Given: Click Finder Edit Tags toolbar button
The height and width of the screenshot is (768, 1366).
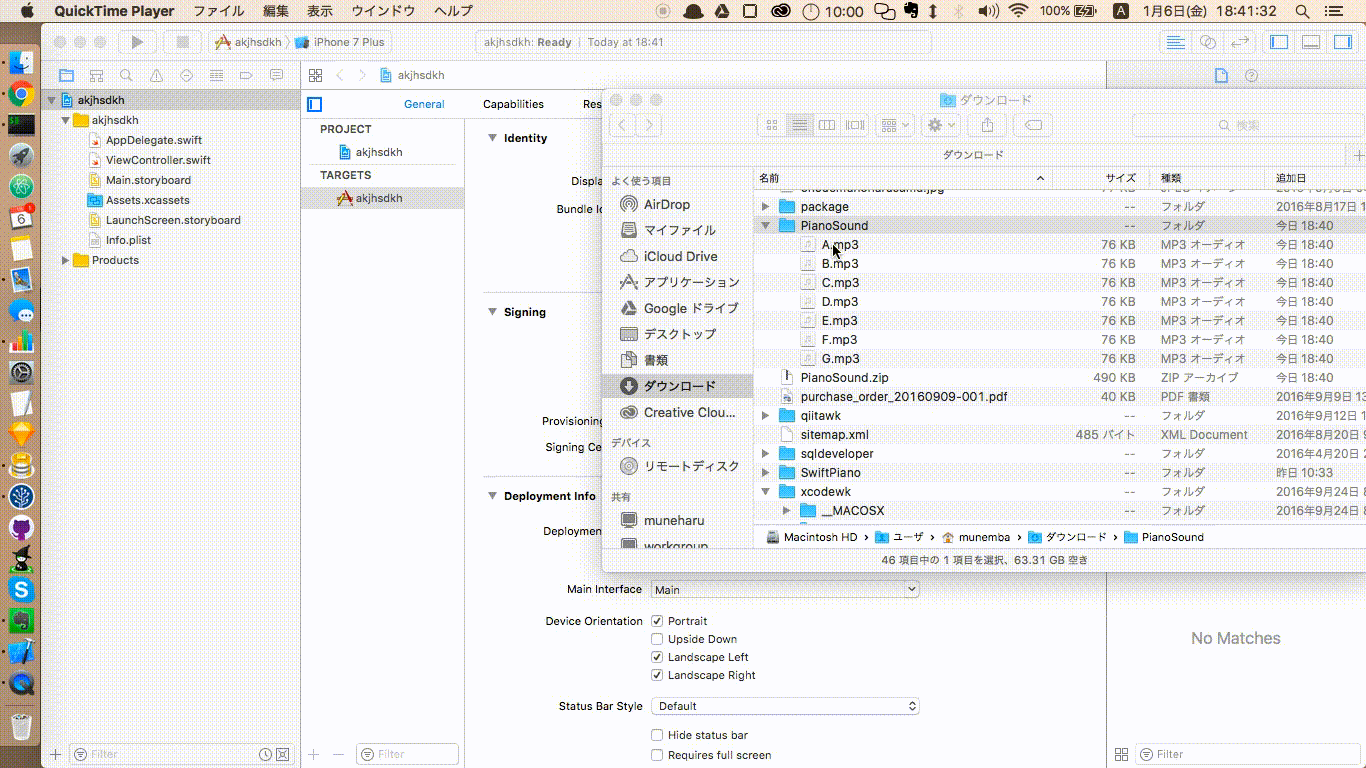Looking at the screenshot, I should 1034,125.
